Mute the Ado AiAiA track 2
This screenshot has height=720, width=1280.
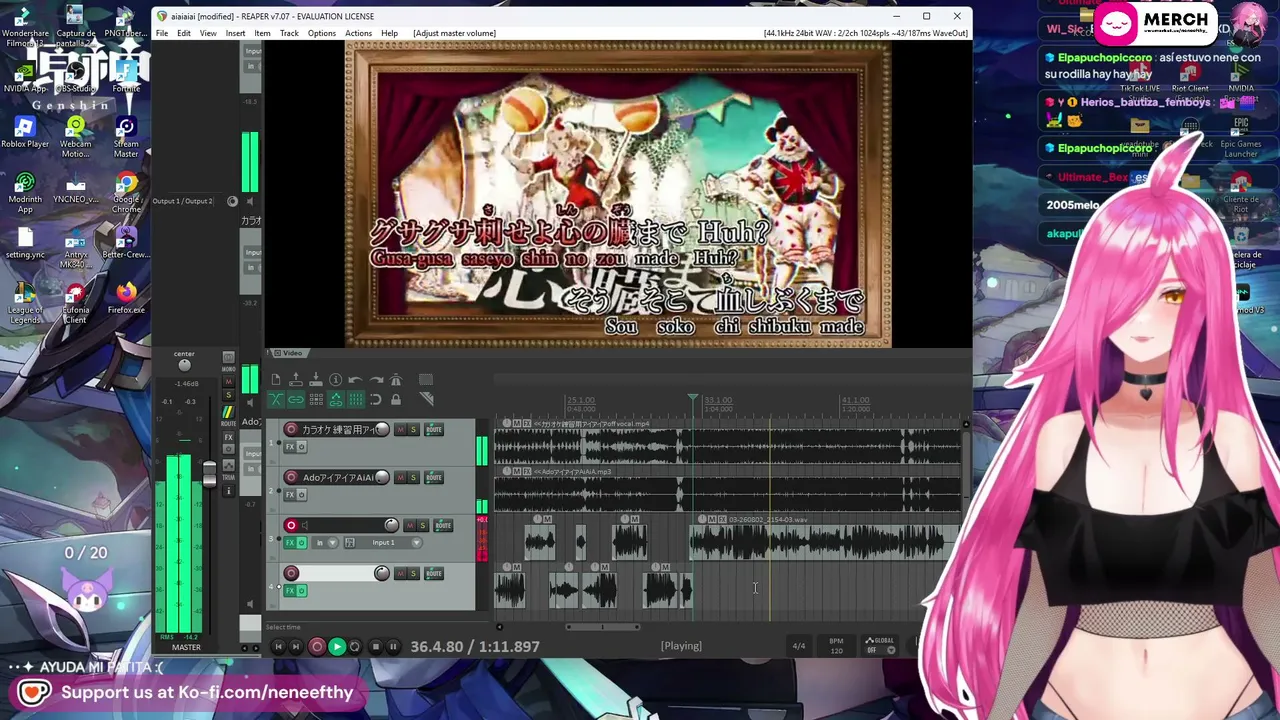400,477
